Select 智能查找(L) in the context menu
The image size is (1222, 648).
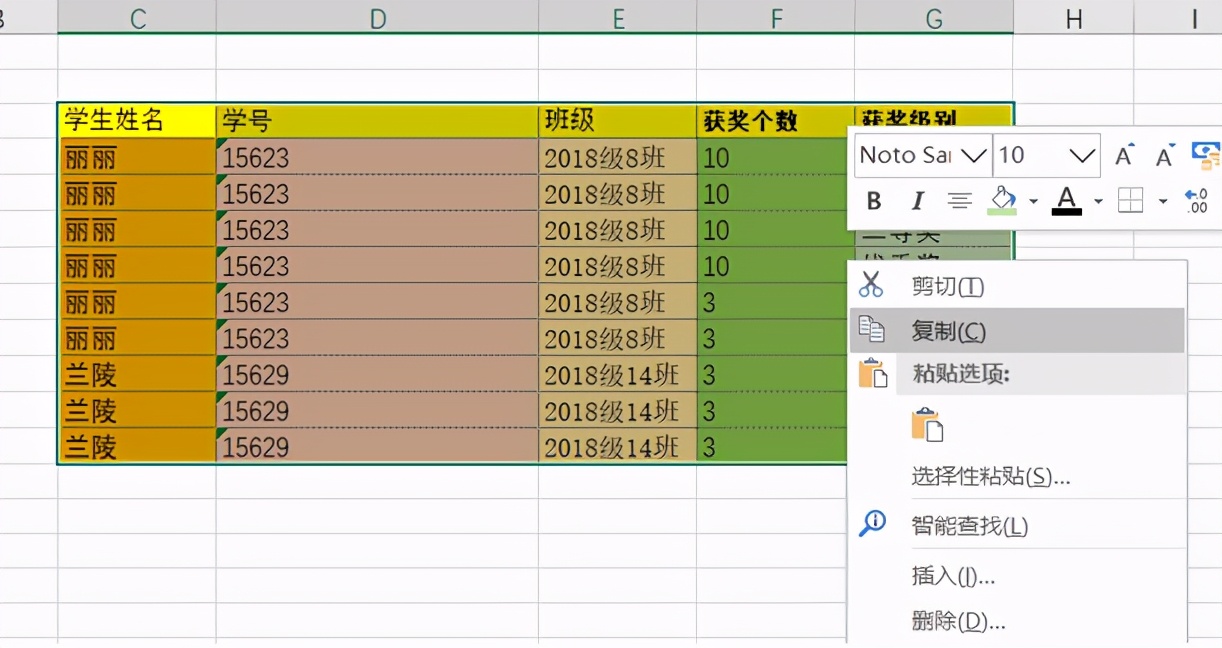pyautogui.click(x=1017, y=525)
